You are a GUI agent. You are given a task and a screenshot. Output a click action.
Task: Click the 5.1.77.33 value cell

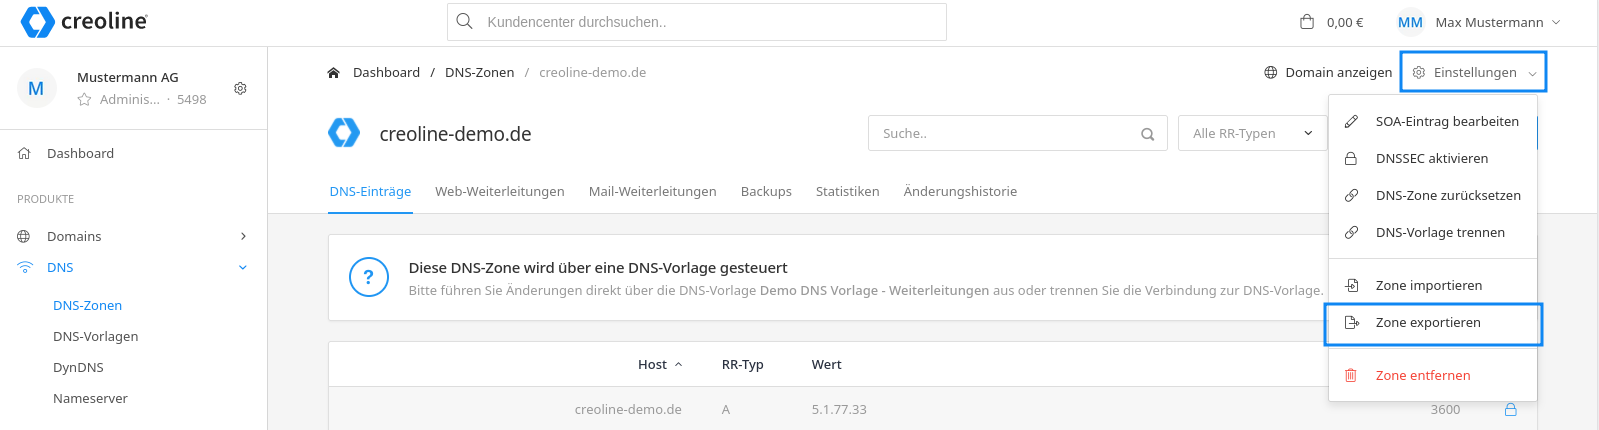pos(839,409)
